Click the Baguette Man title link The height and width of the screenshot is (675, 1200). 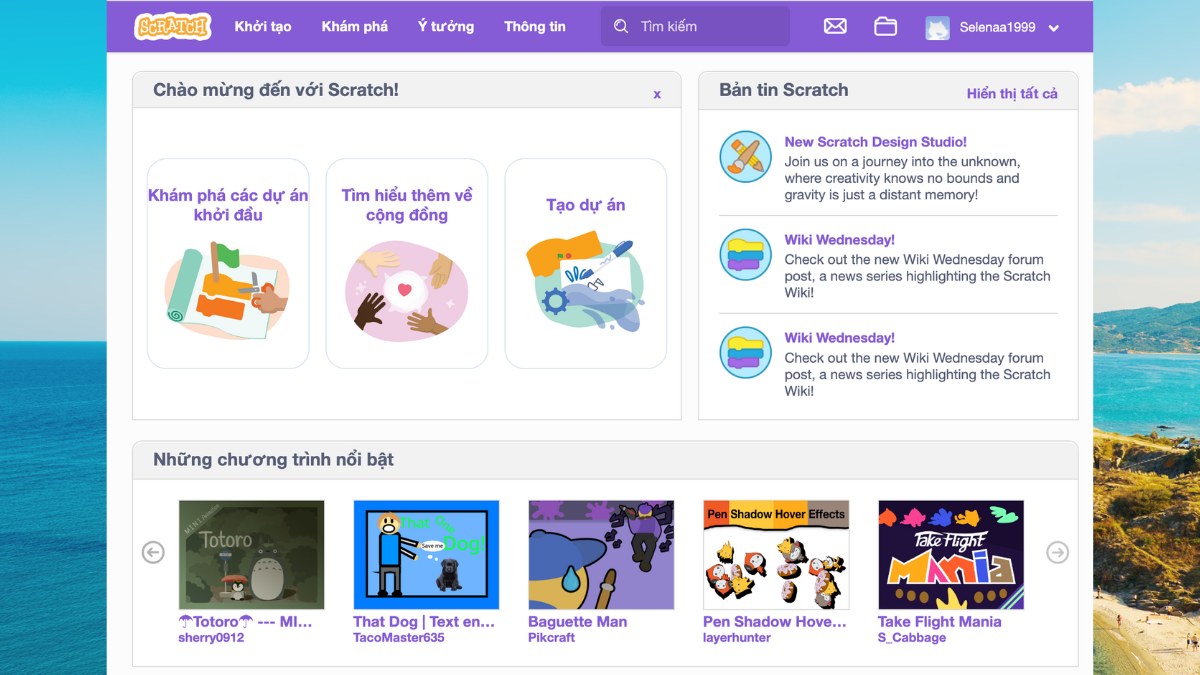(578, 621)
